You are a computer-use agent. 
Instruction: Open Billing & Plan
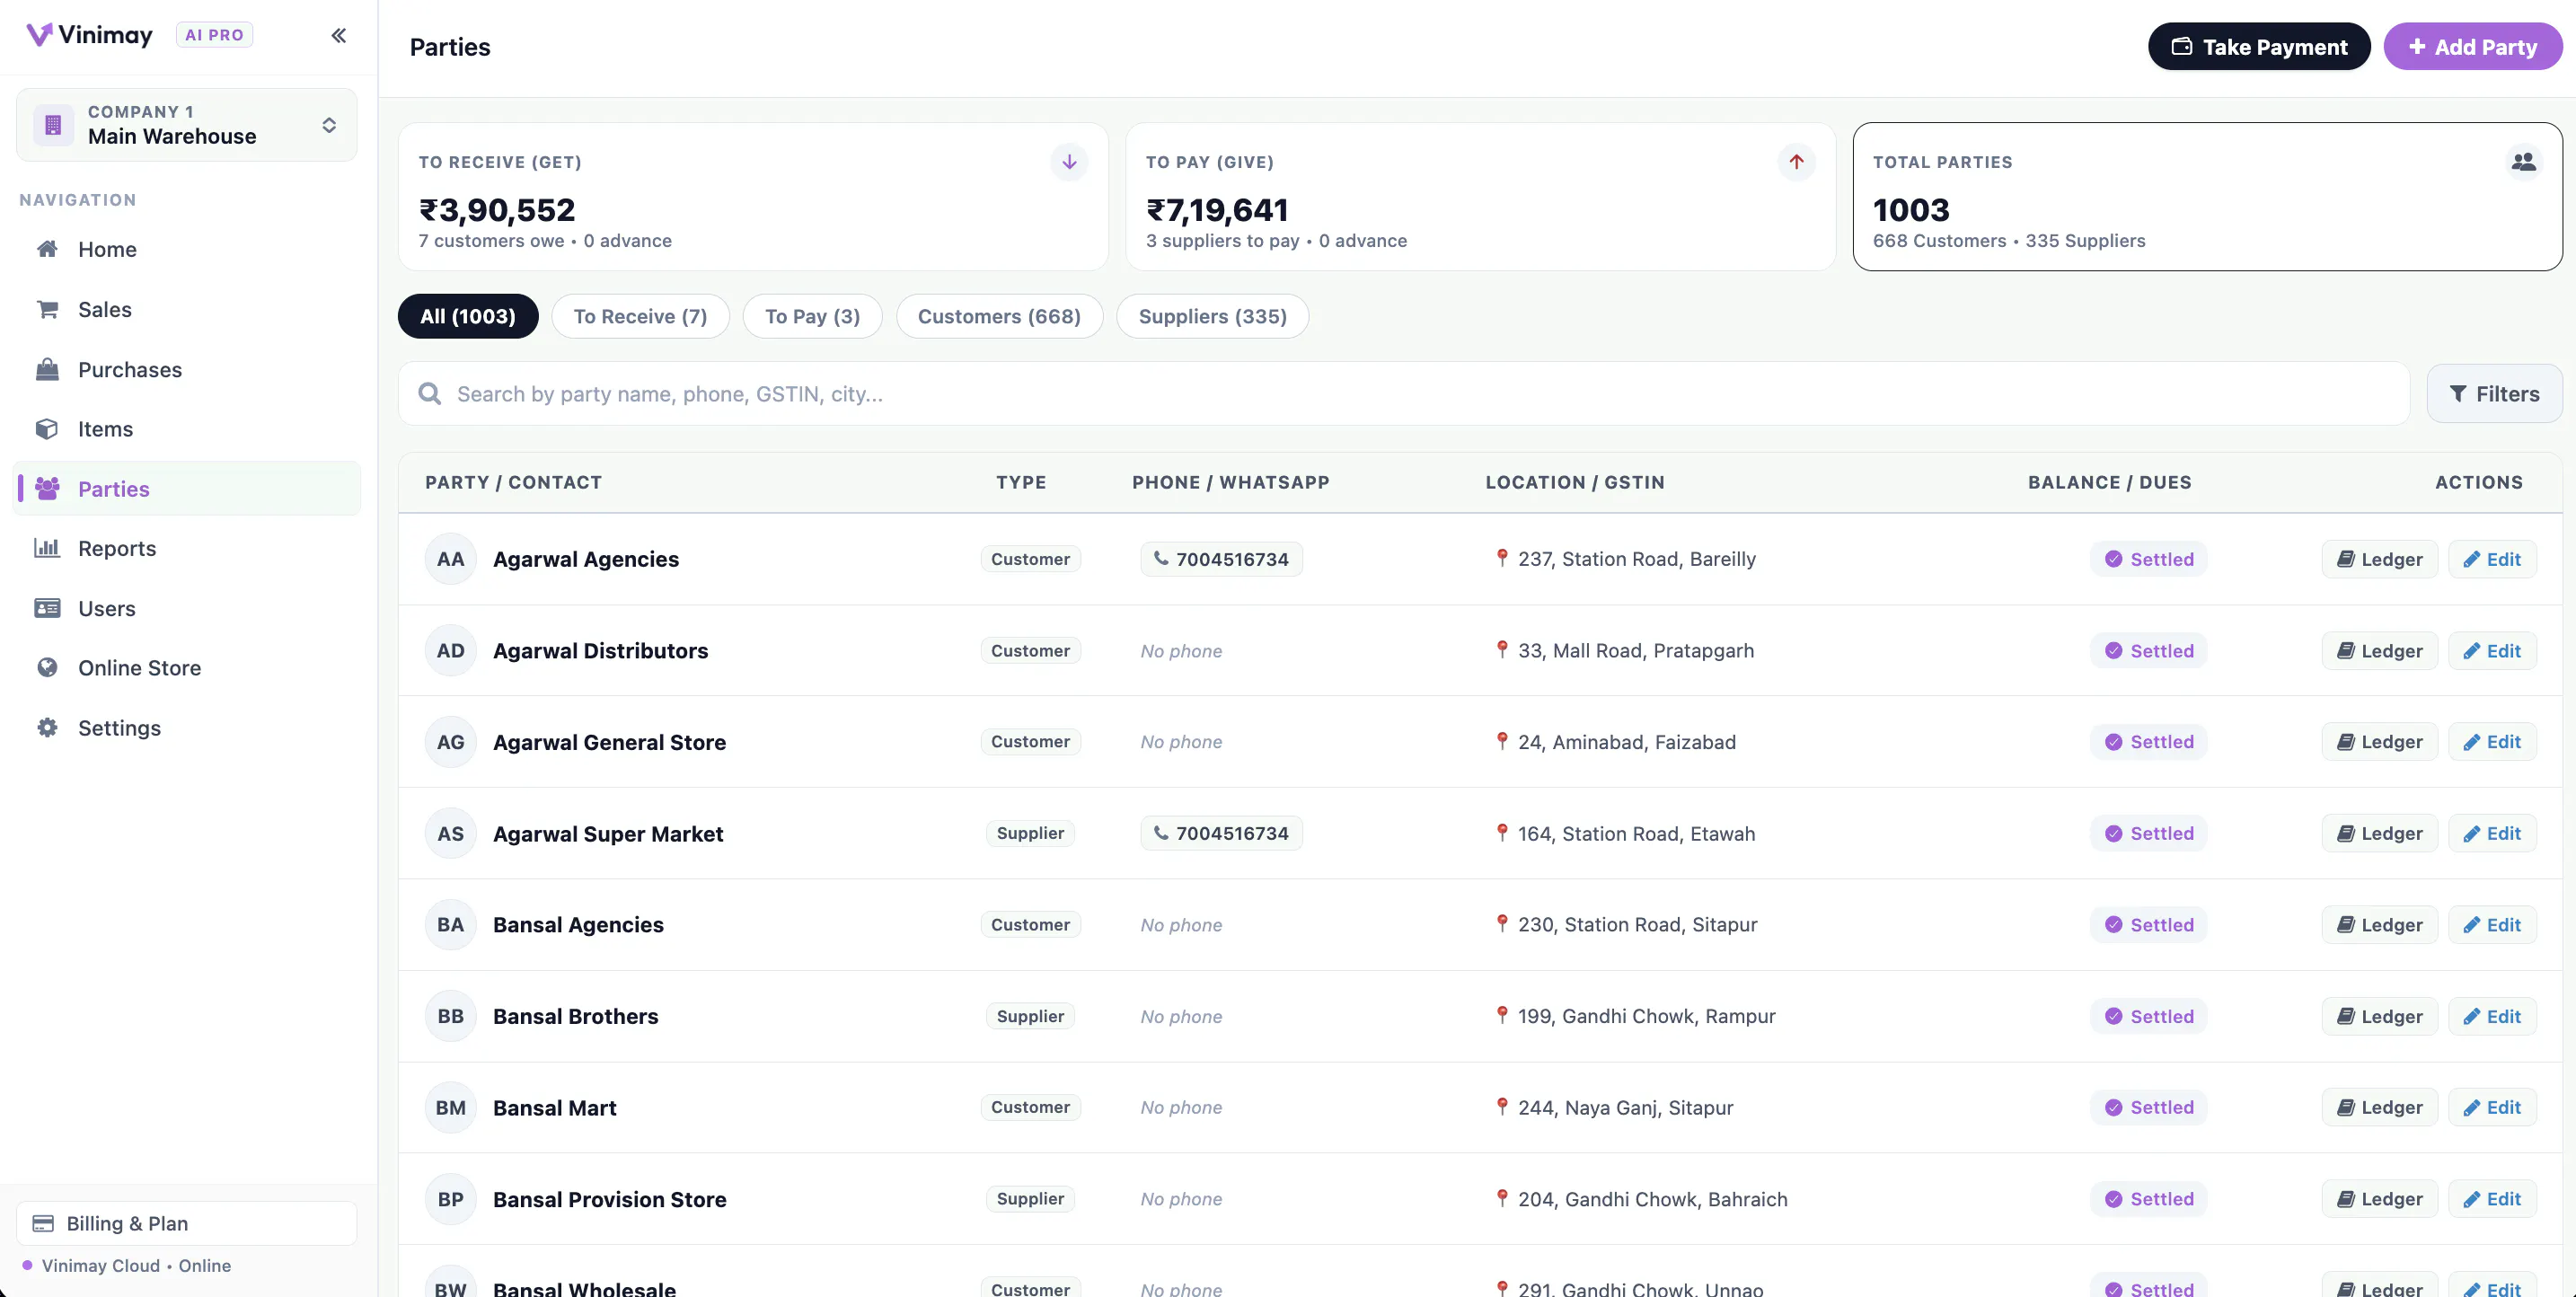(x=187, y=1223)
